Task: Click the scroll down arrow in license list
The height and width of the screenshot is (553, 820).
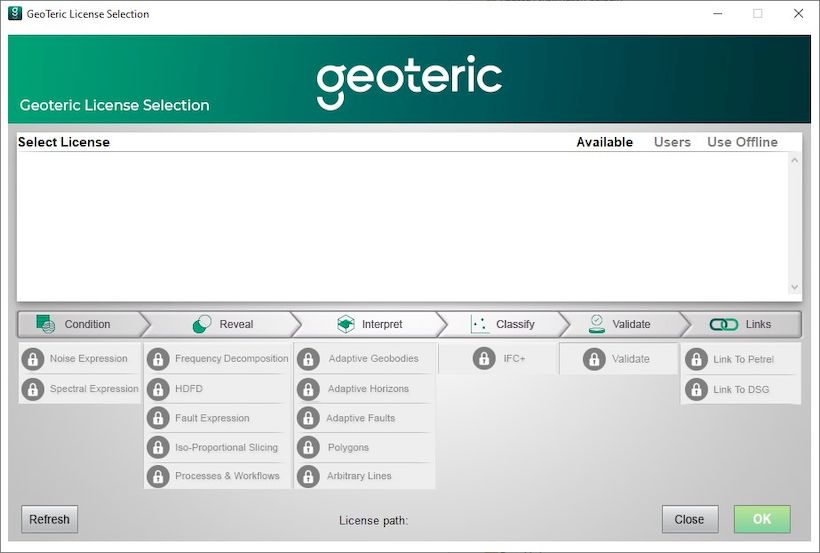Action: [794, 287]
